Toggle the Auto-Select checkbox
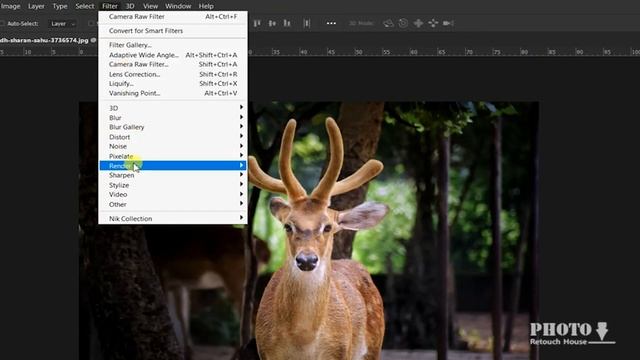This screenshot has width=640, height=360. [2, 24]
